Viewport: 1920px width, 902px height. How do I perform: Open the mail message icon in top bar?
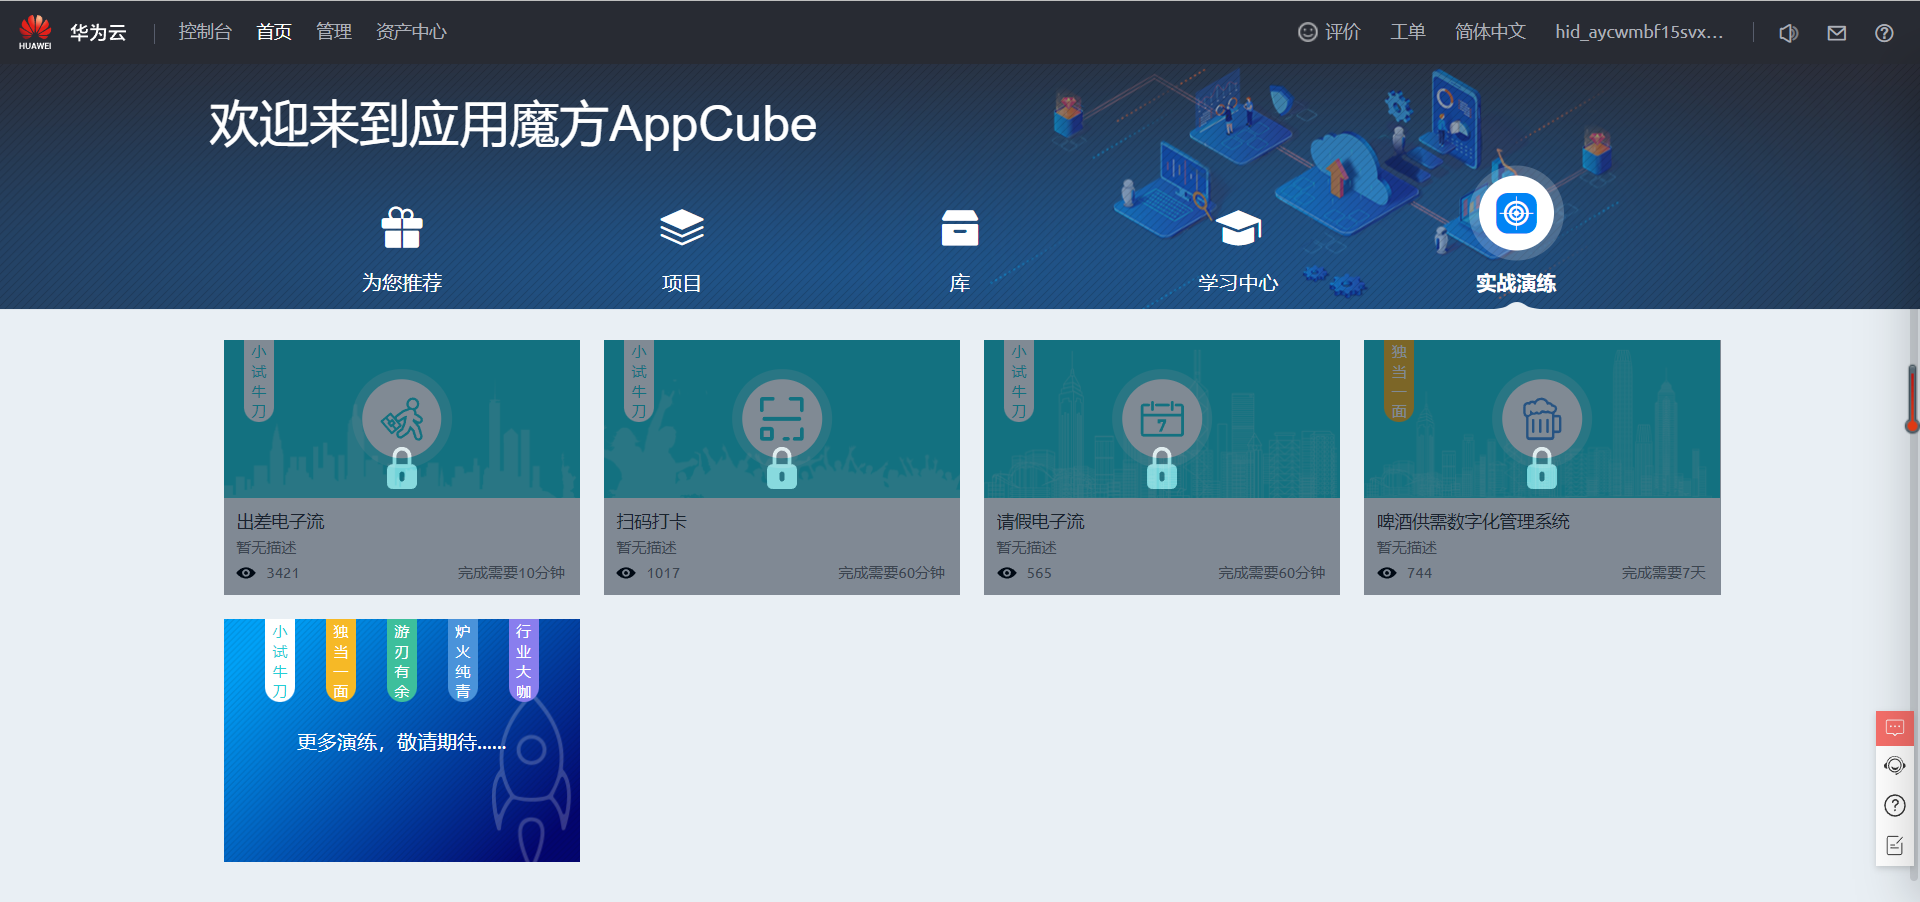tap(1836, 32)
